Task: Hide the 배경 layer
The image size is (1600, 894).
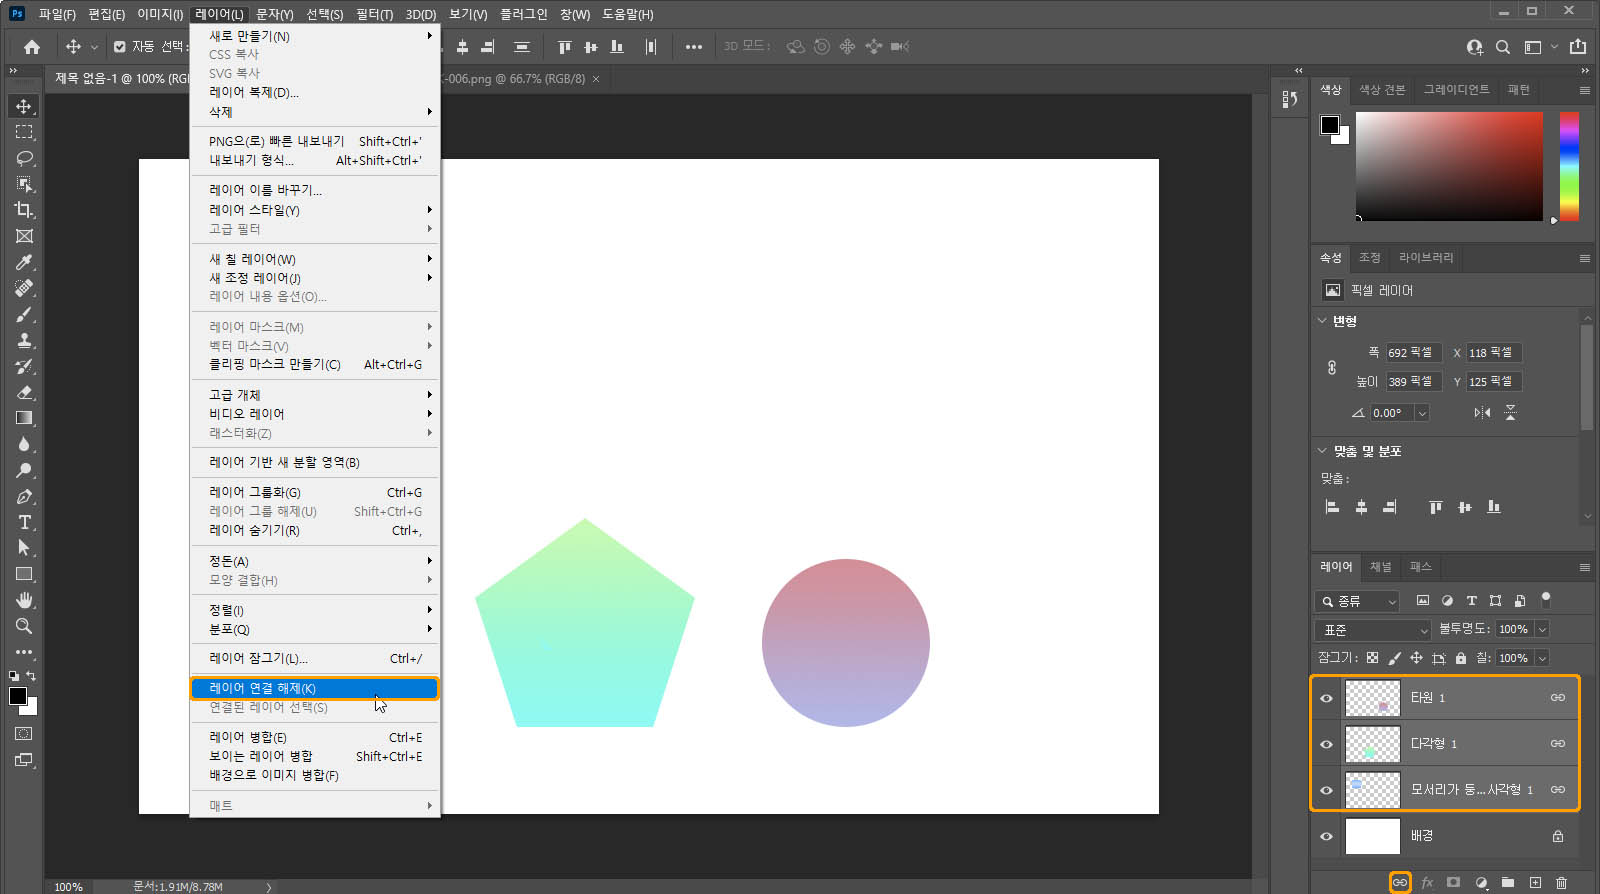Action: point(1327,836)
